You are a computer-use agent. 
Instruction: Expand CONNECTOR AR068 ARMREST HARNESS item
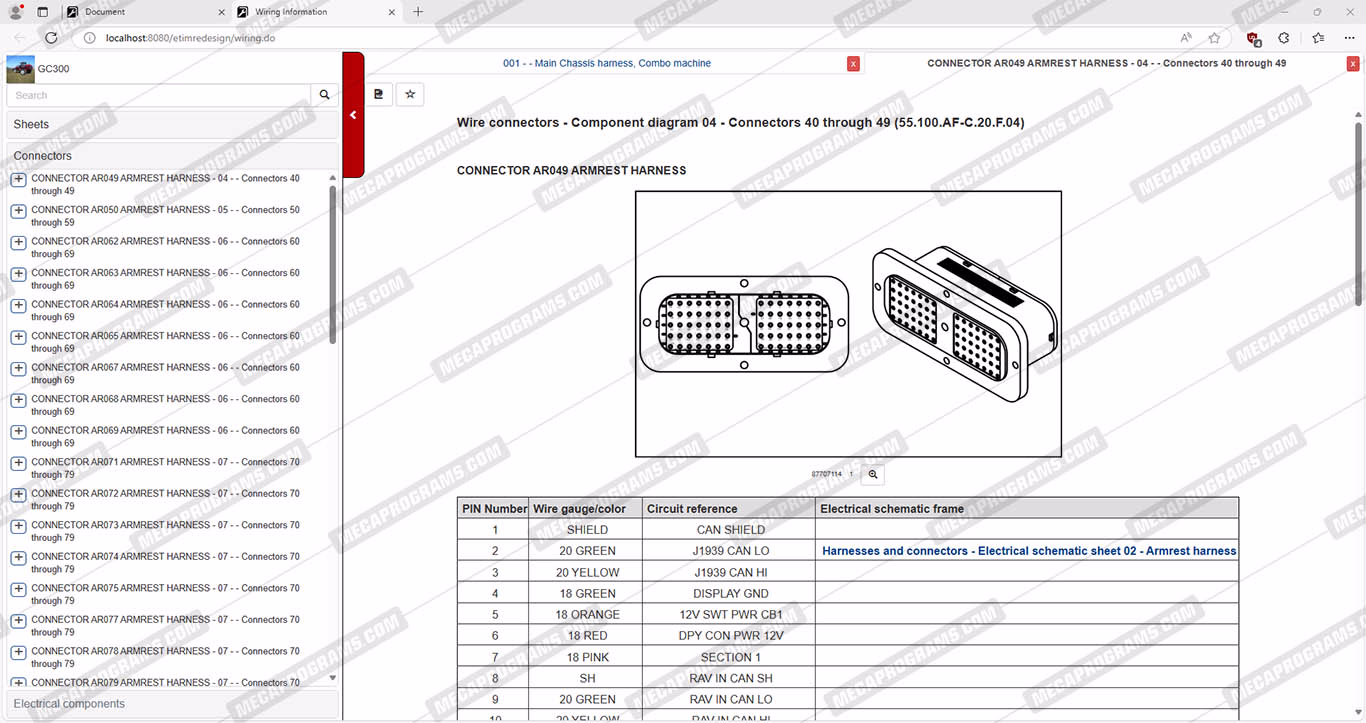[18, 400]
